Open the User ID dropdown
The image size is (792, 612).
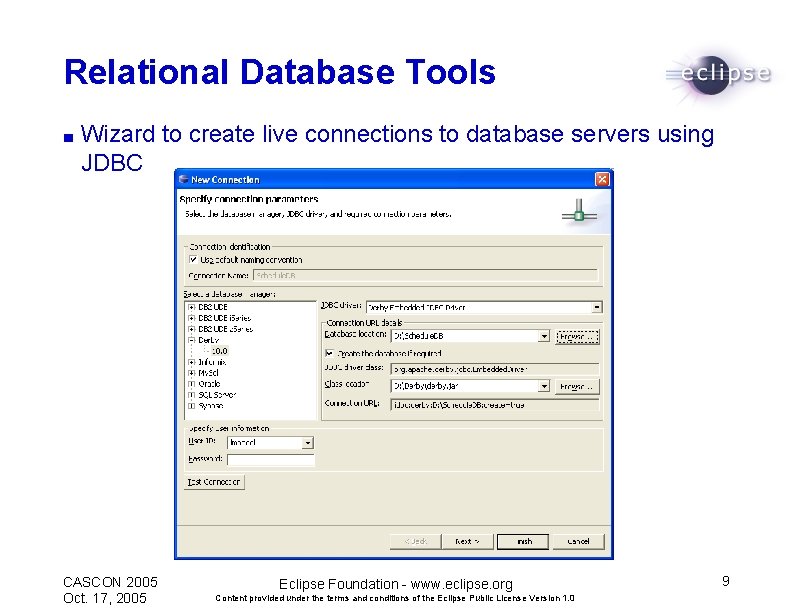[307, 443]
